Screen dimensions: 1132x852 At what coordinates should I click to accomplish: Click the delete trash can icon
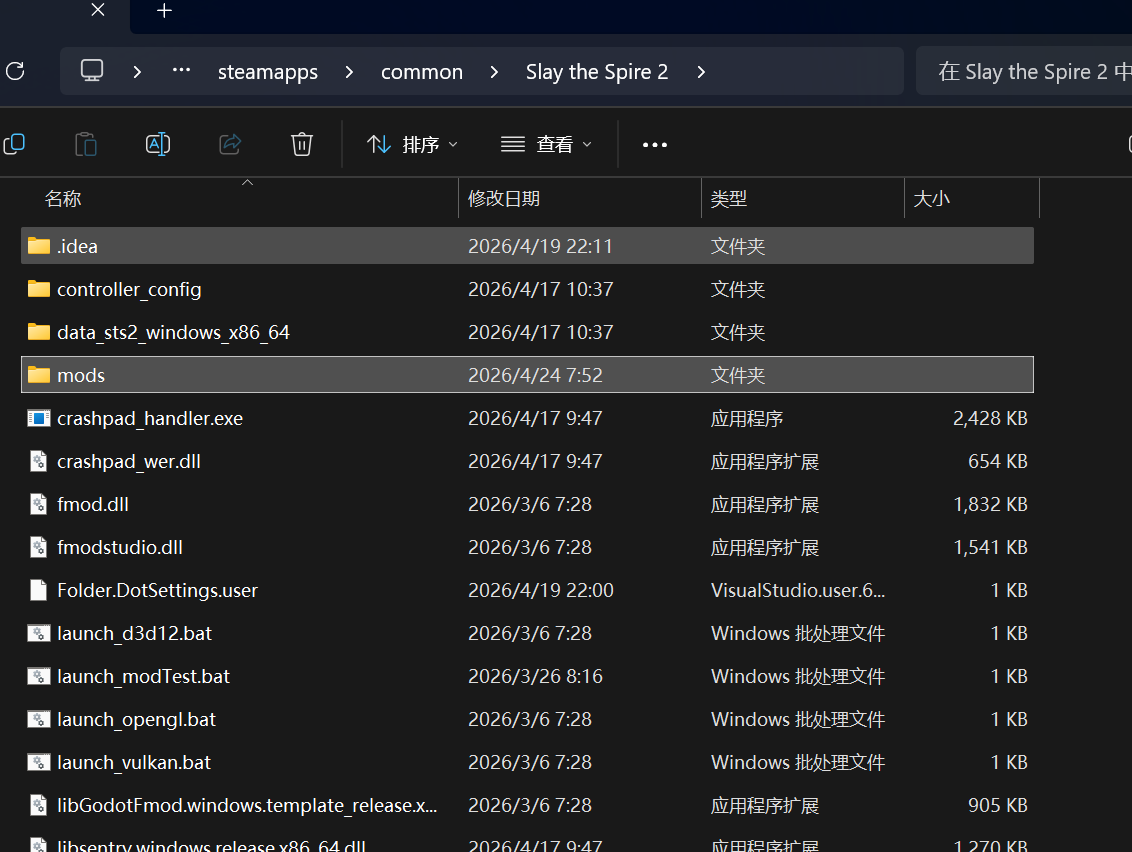302,144
